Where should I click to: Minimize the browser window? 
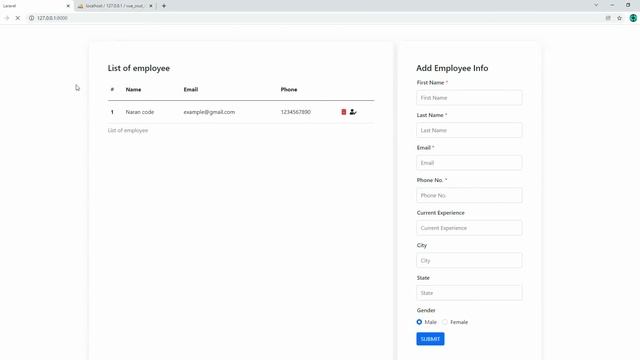point(612,5)
